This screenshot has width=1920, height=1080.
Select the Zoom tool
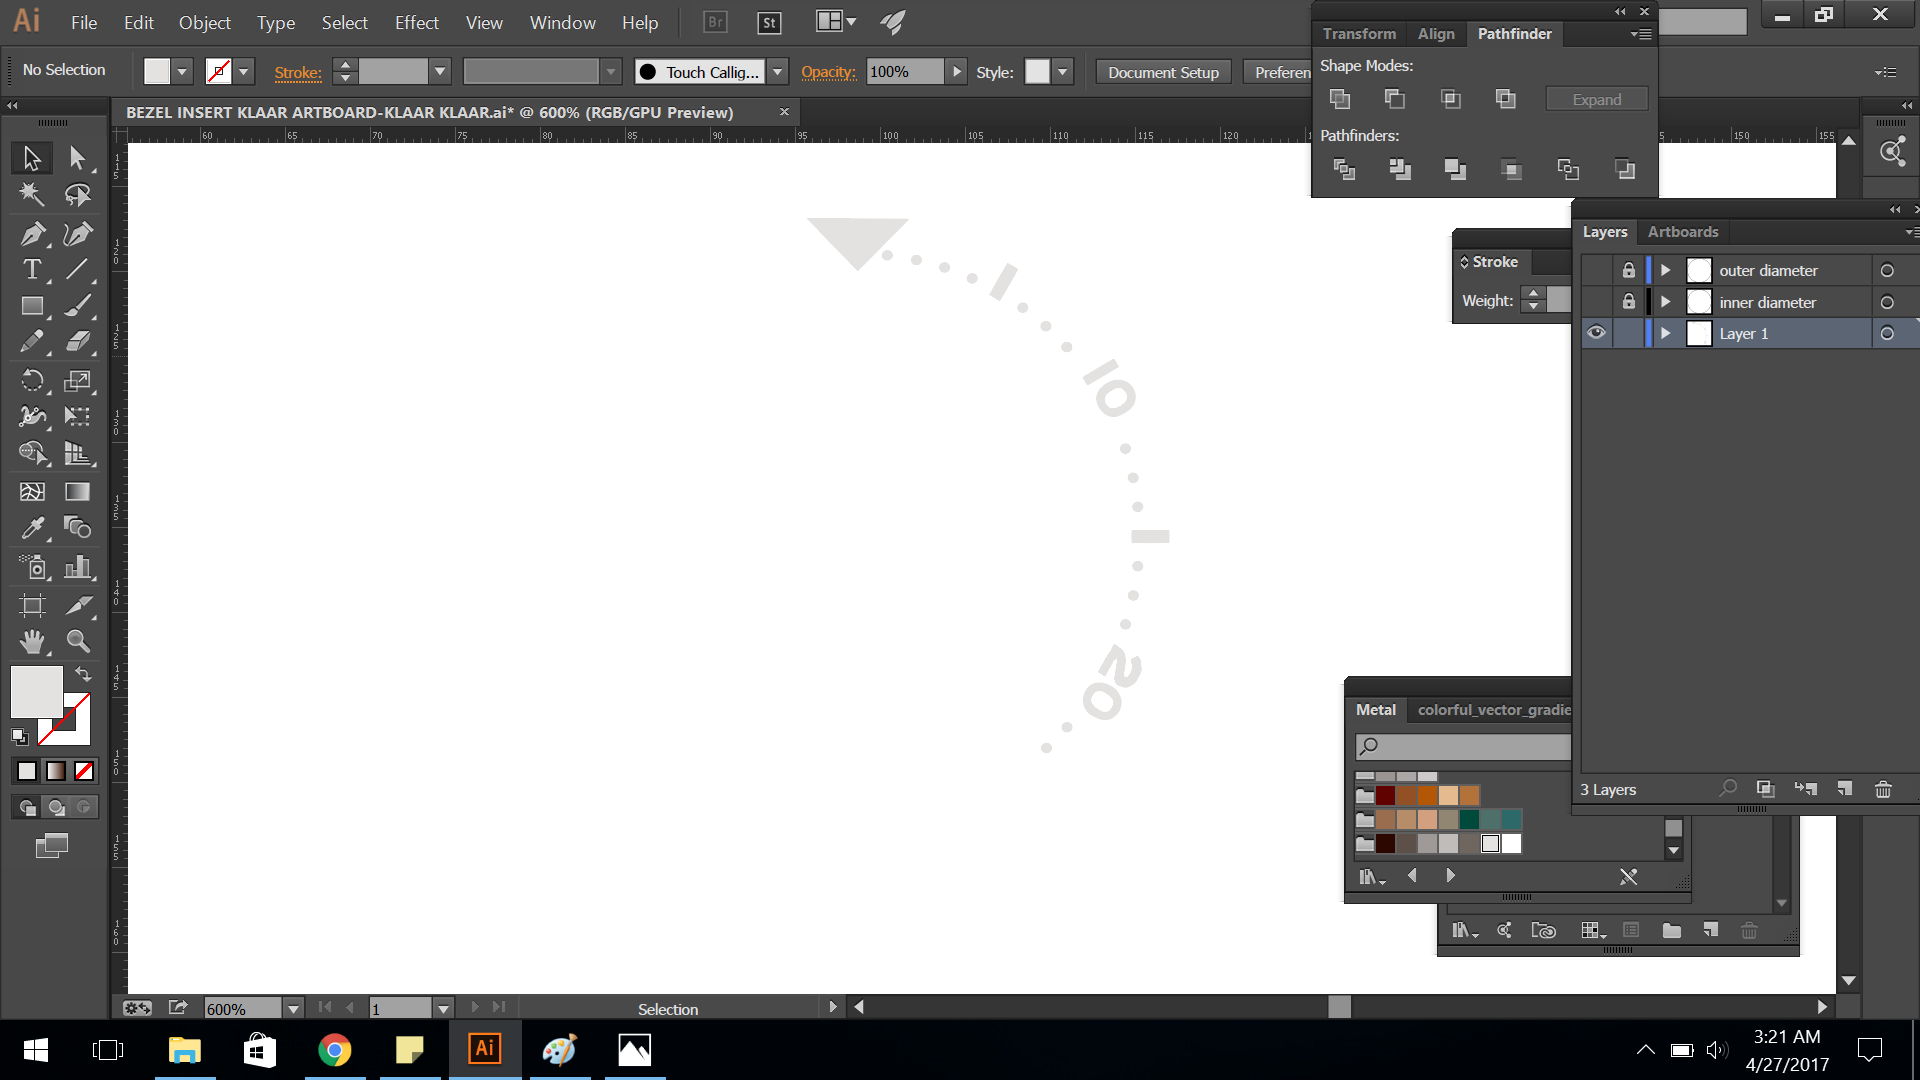point(77,641)
